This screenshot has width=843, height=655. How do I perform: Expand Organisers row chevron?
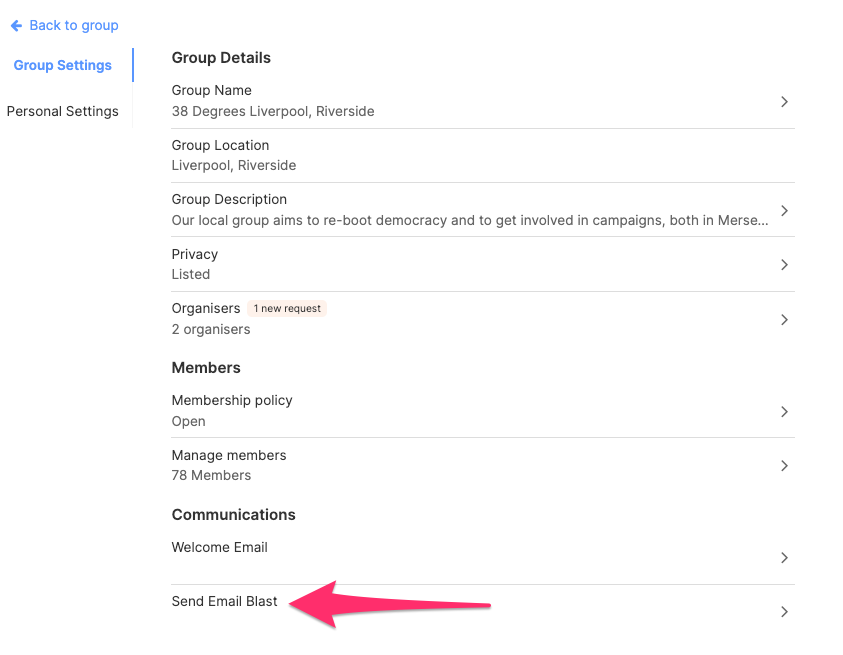pyautogui.click(x=784, y=319)
